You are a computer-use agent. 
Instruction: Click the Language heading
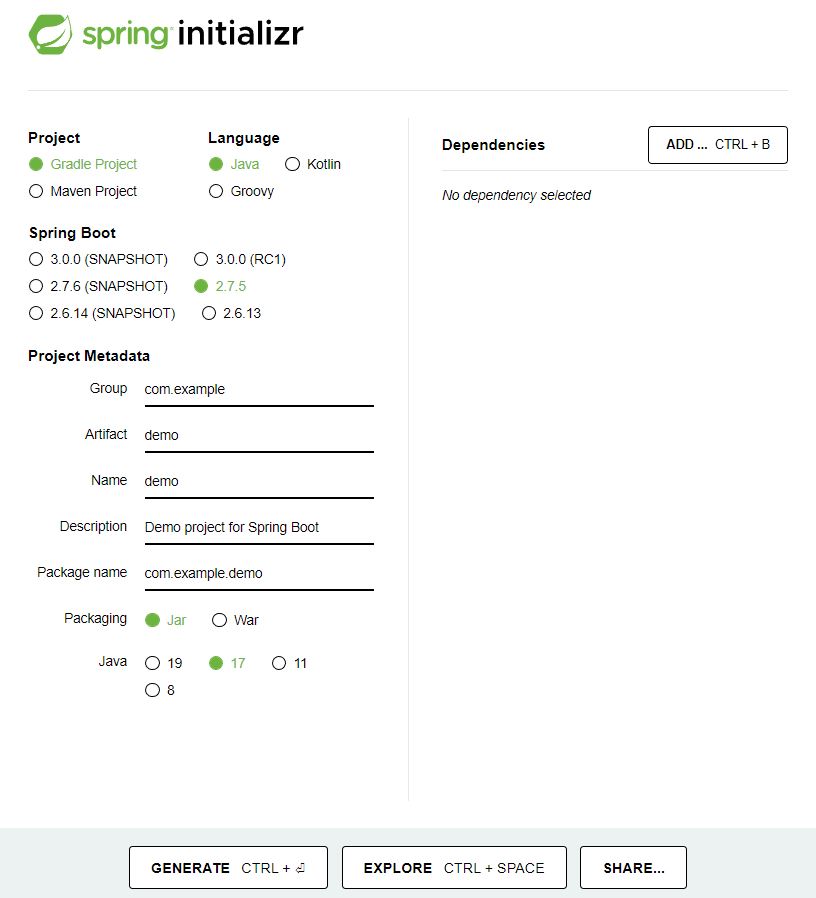pos(243,138)
